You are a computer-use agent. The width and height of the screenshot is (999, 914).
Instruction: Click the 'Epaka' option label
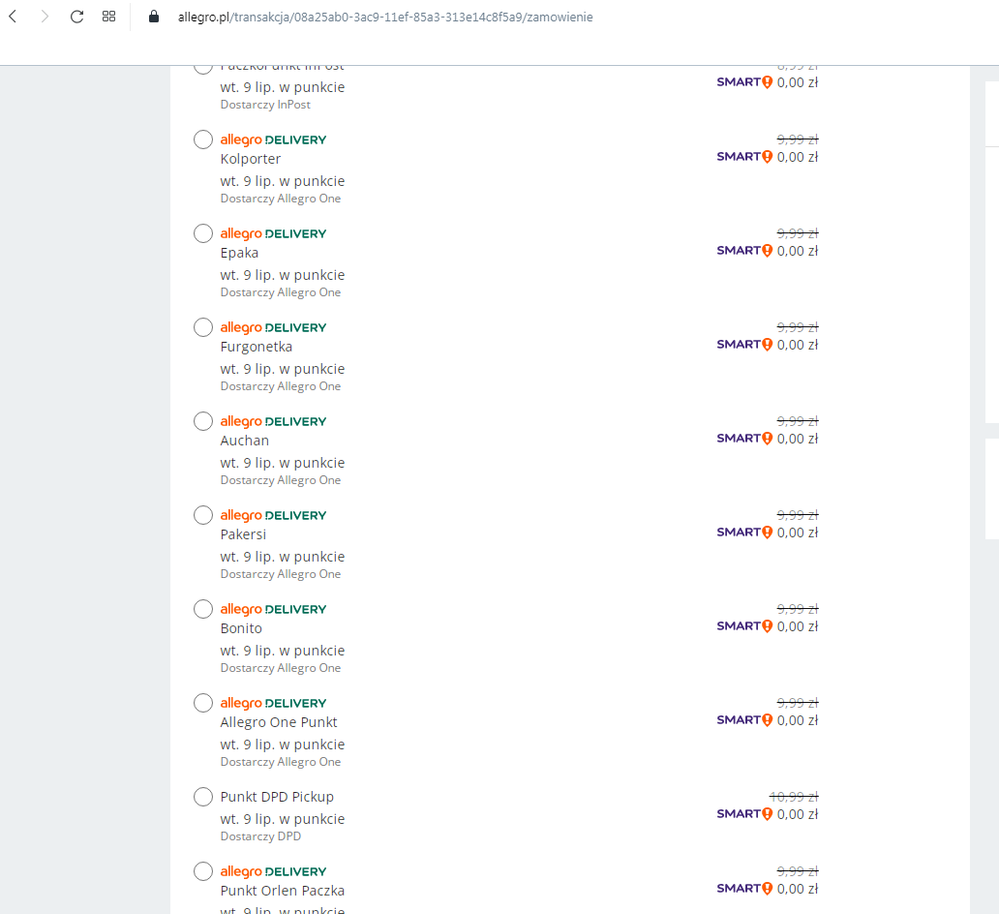(240, 253)
